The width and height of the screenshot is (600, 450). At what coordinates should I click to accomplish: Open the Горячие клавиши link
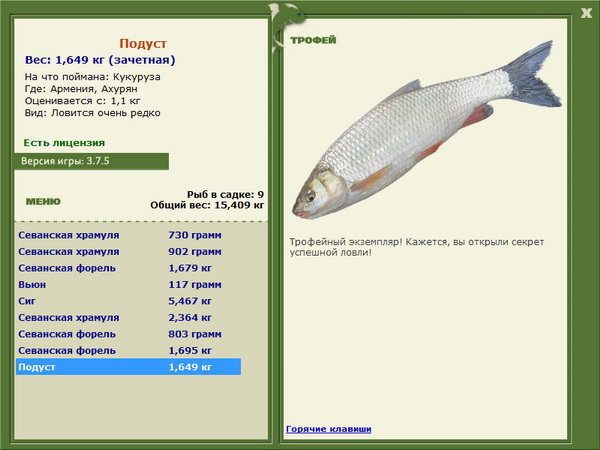point(329,429)
